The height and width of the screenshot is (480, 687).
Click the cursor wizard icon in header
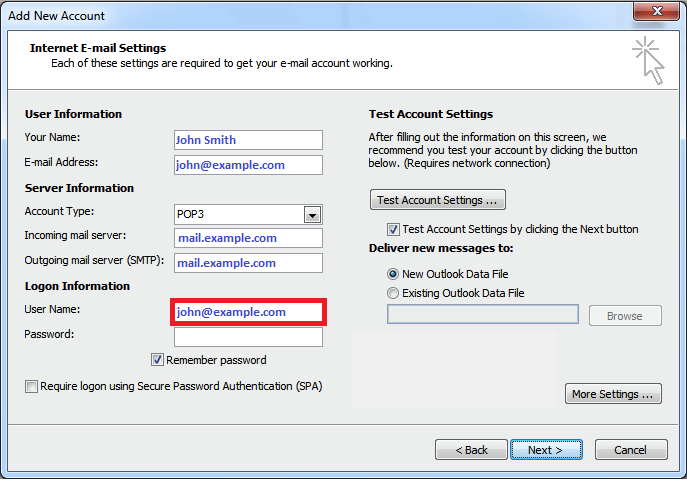[648, 60]
